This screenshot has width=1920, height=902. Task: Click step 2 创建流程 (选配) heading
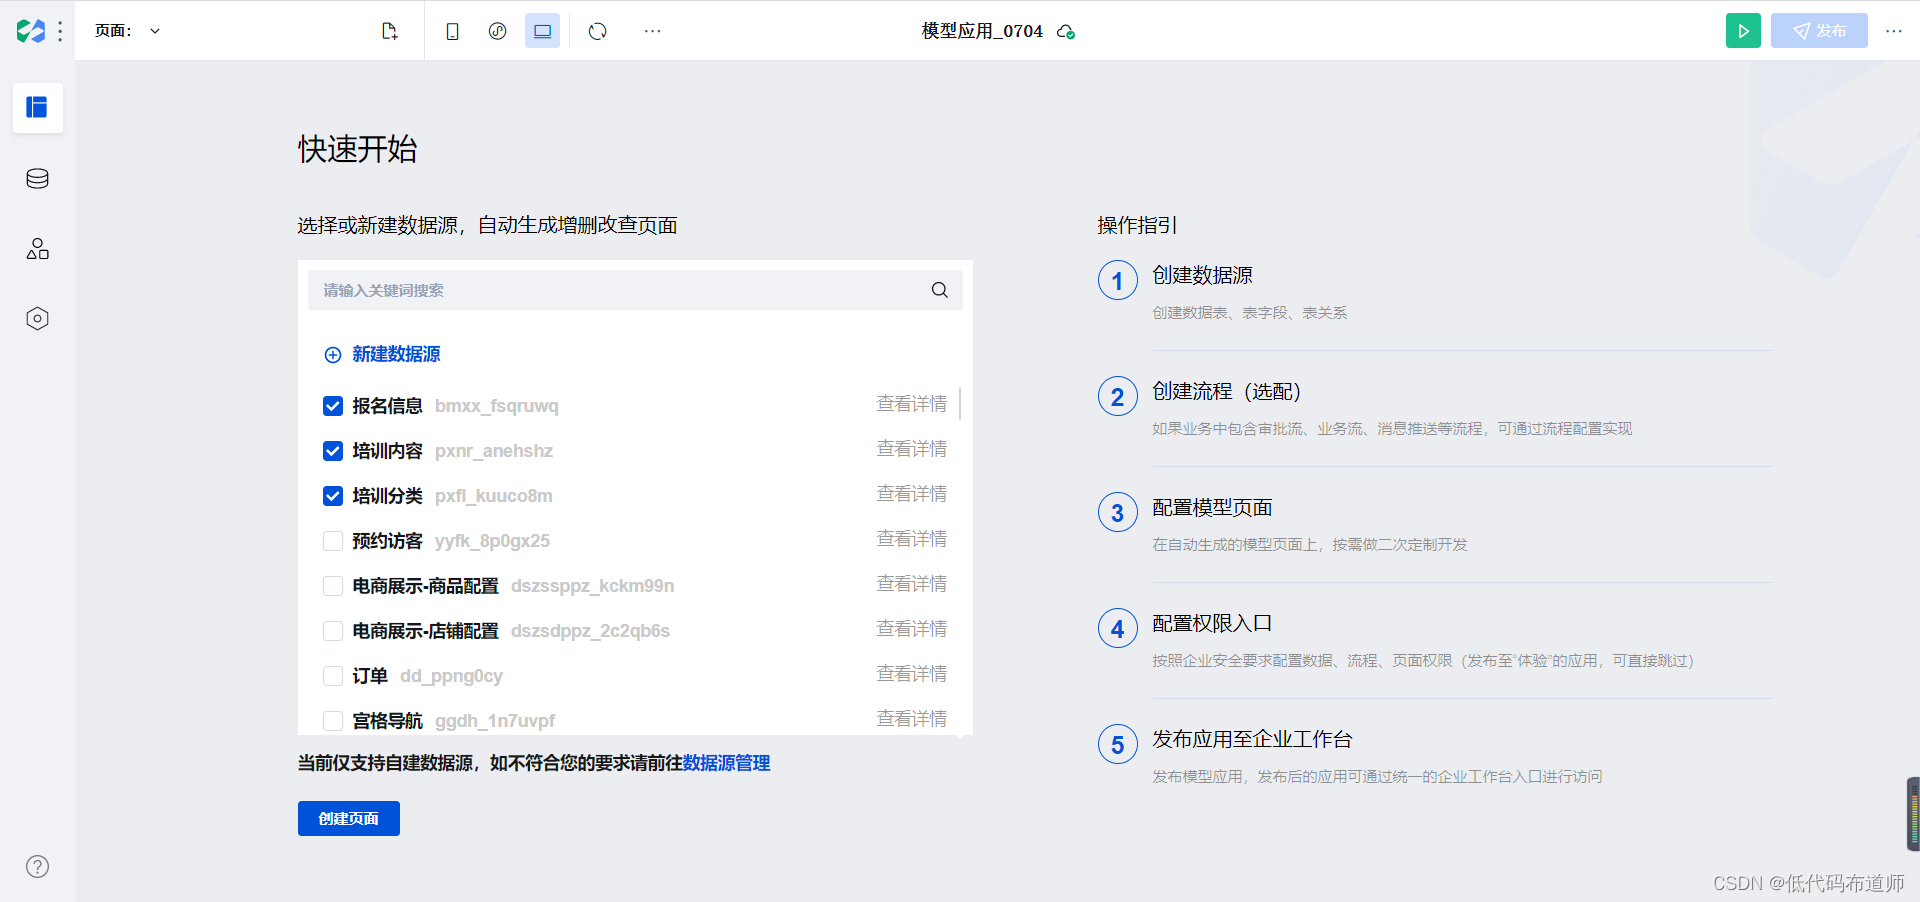pyautogui.click(x=1227, y=391)
